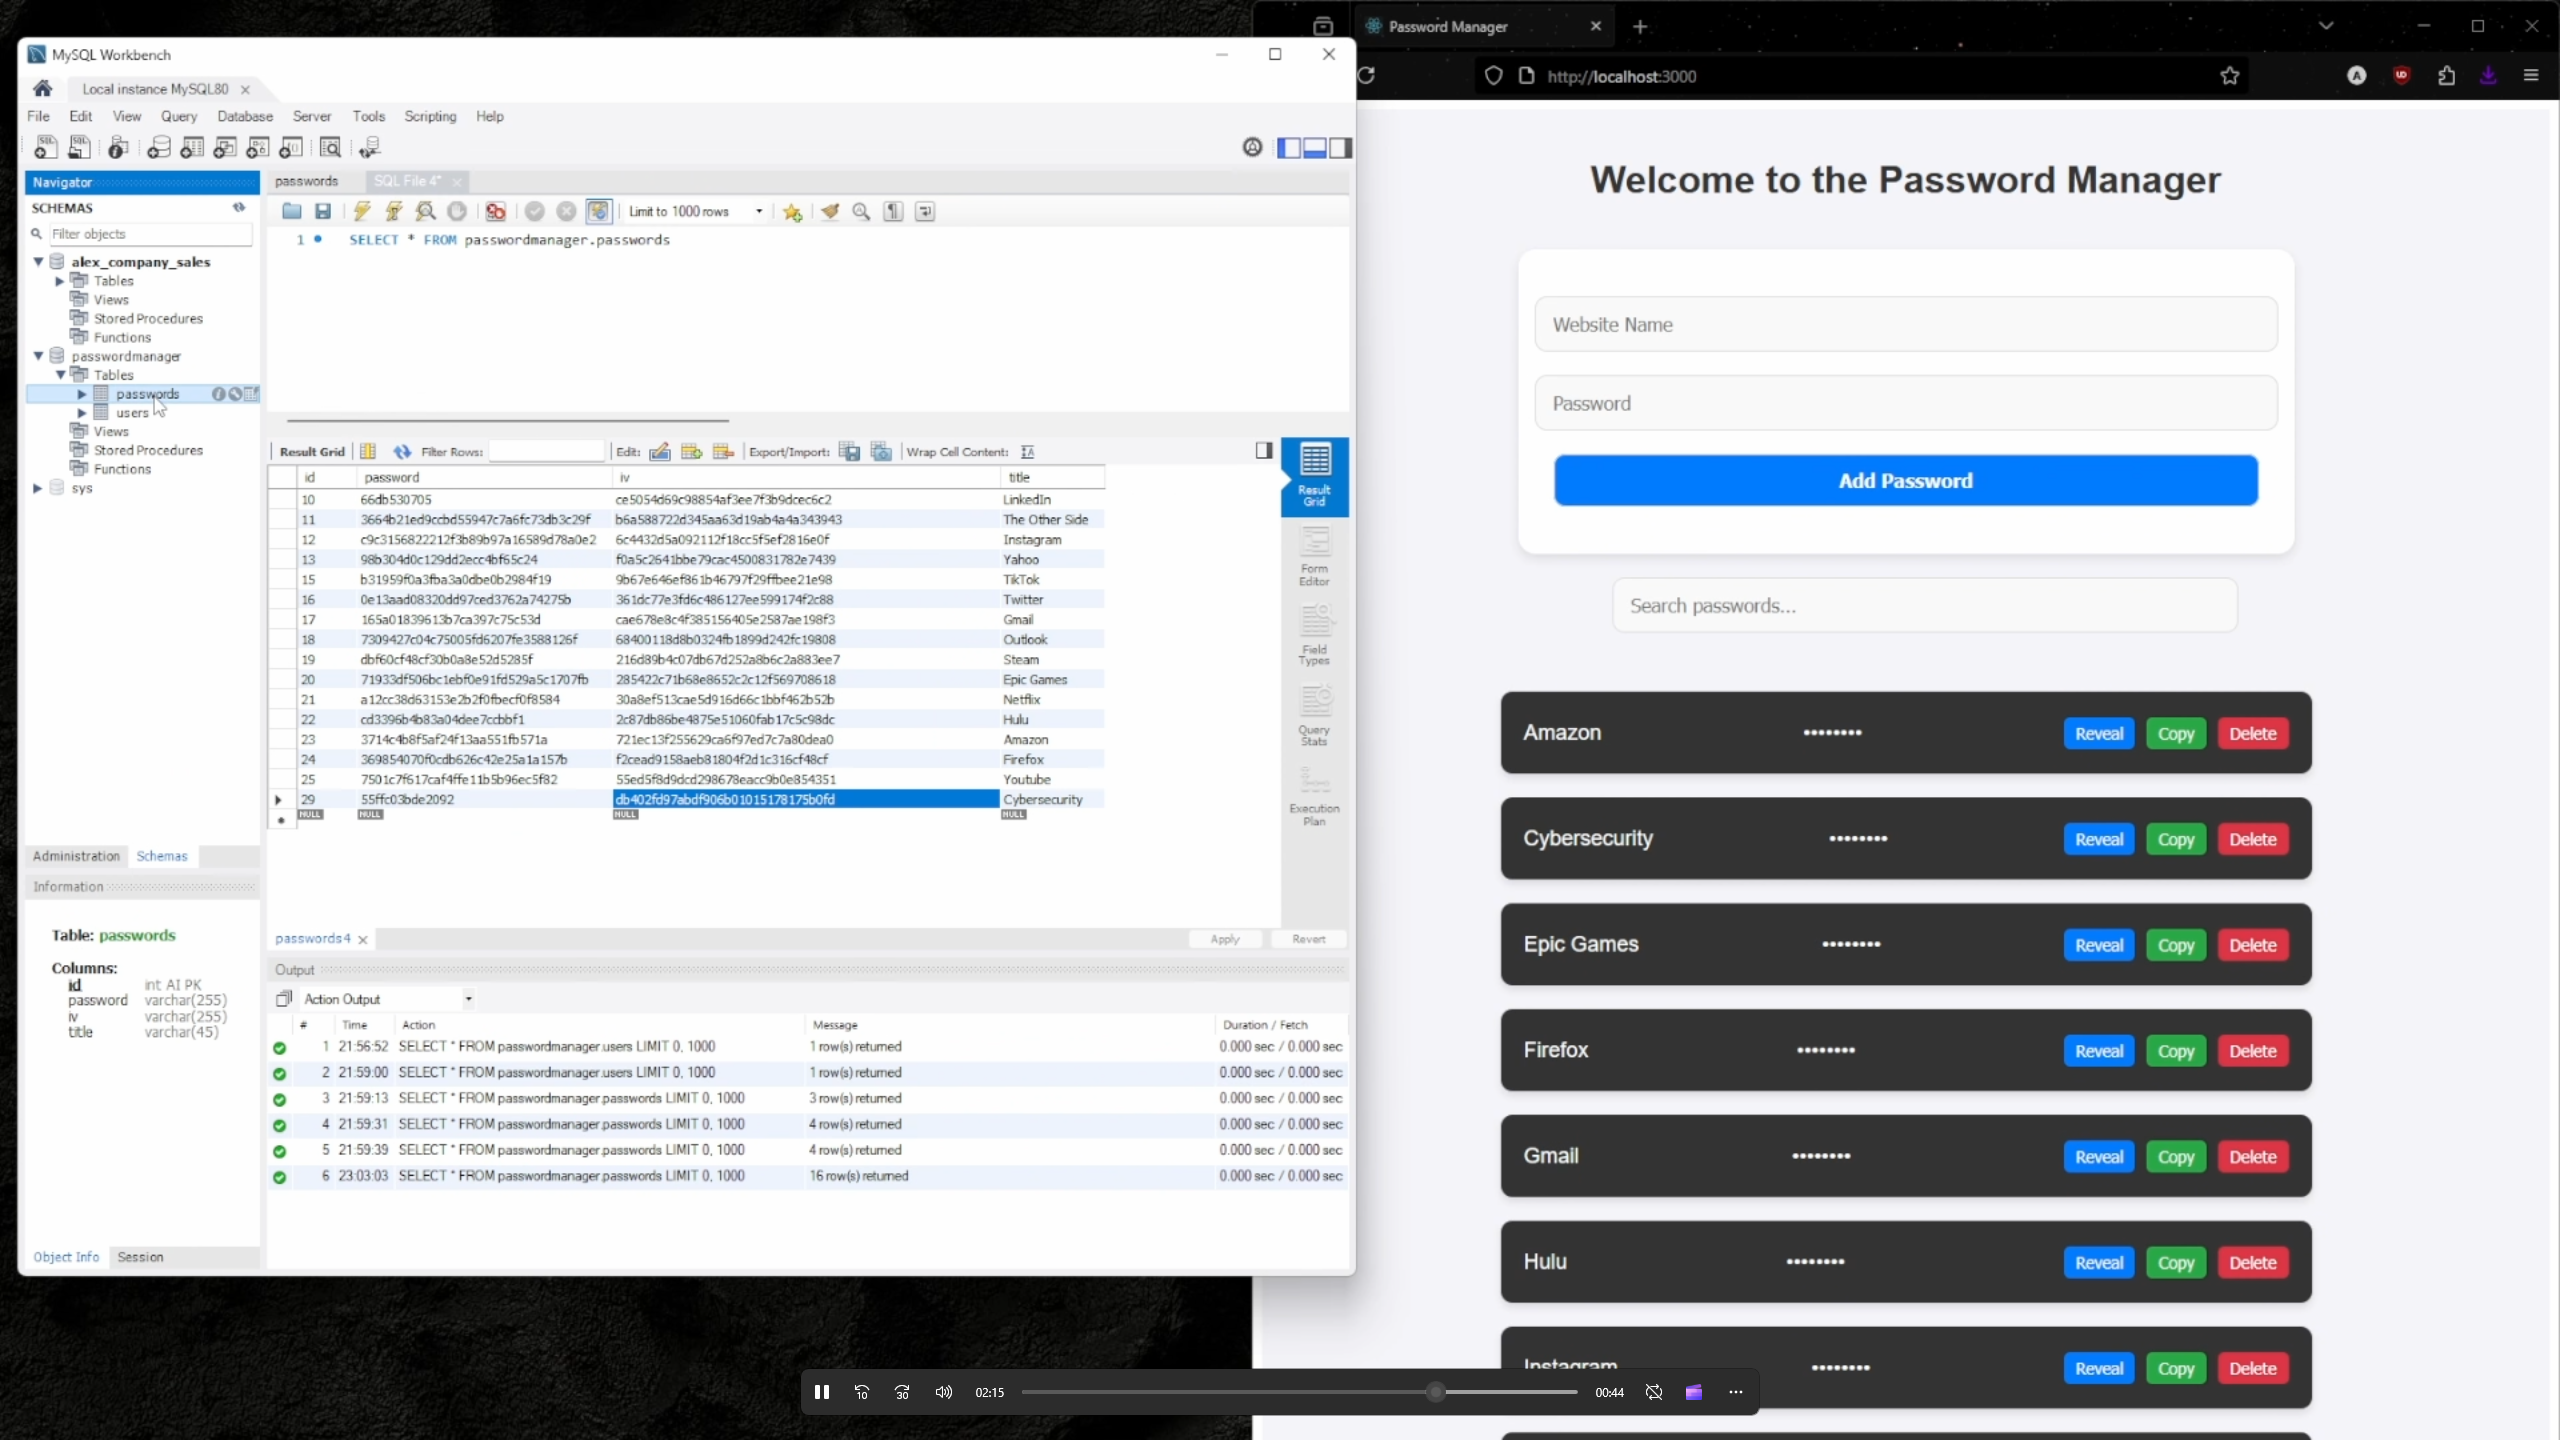Toggle word wrap icon in SQL editor toolbar

(x=925, y=211)
